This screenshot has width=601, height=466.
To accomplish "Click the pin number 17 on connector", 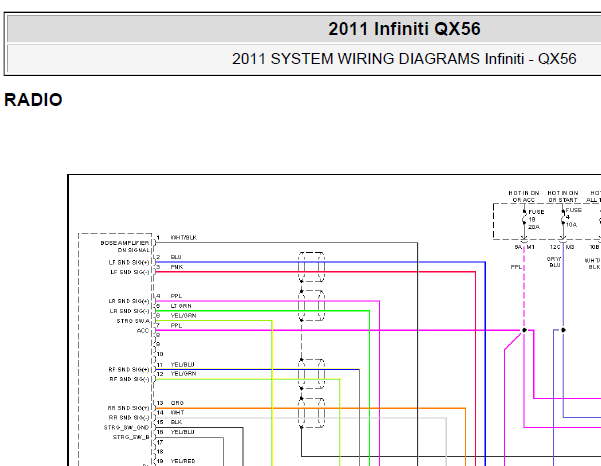I will (x=160, y=442).
